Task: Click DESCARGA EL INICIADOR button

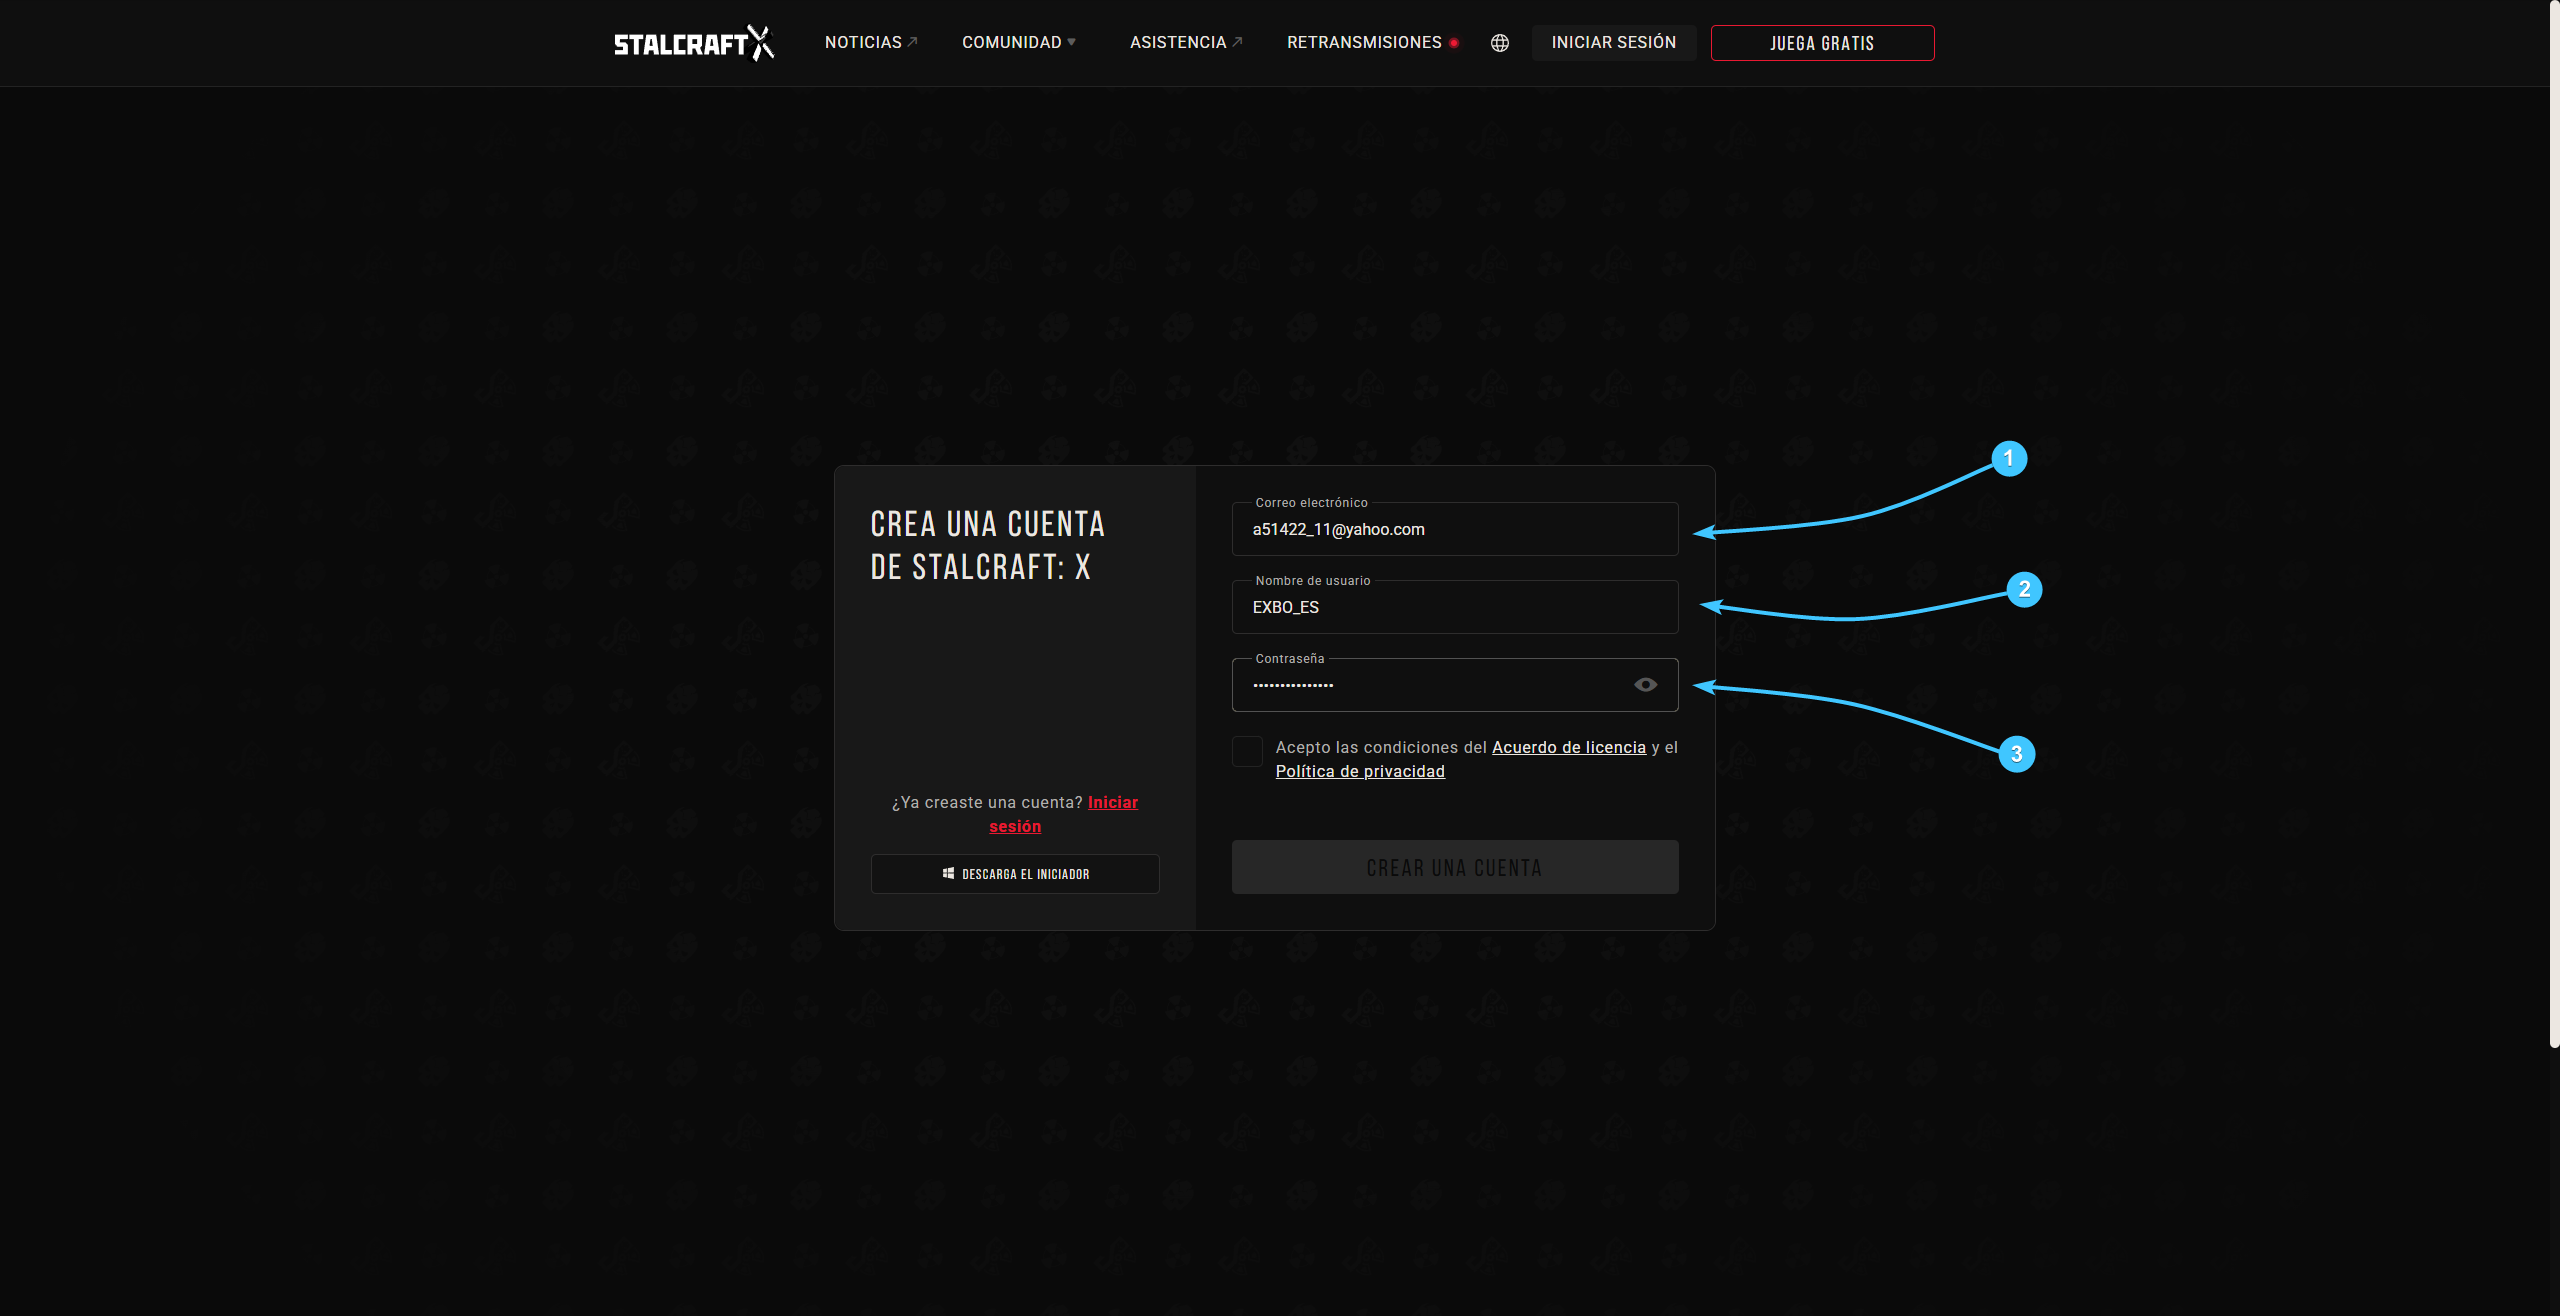Action: (1015, 874)
